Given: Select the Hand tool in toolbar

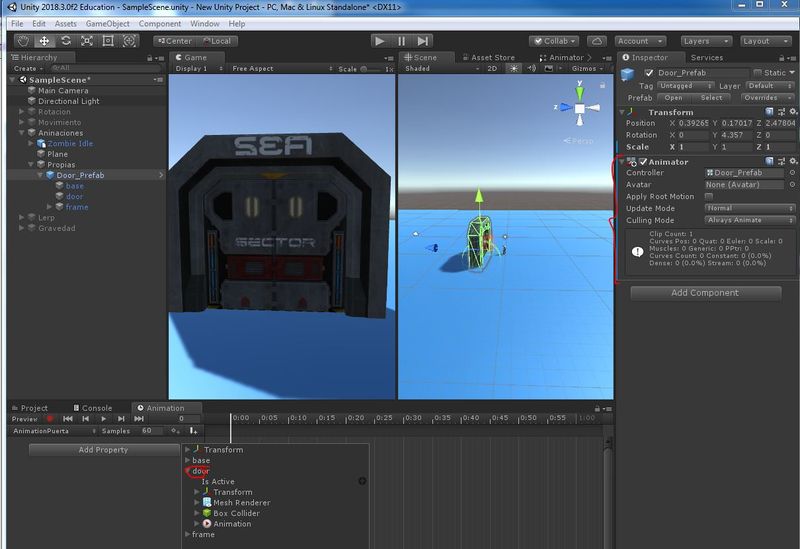Looking at the screenshot, I should 23,41.
